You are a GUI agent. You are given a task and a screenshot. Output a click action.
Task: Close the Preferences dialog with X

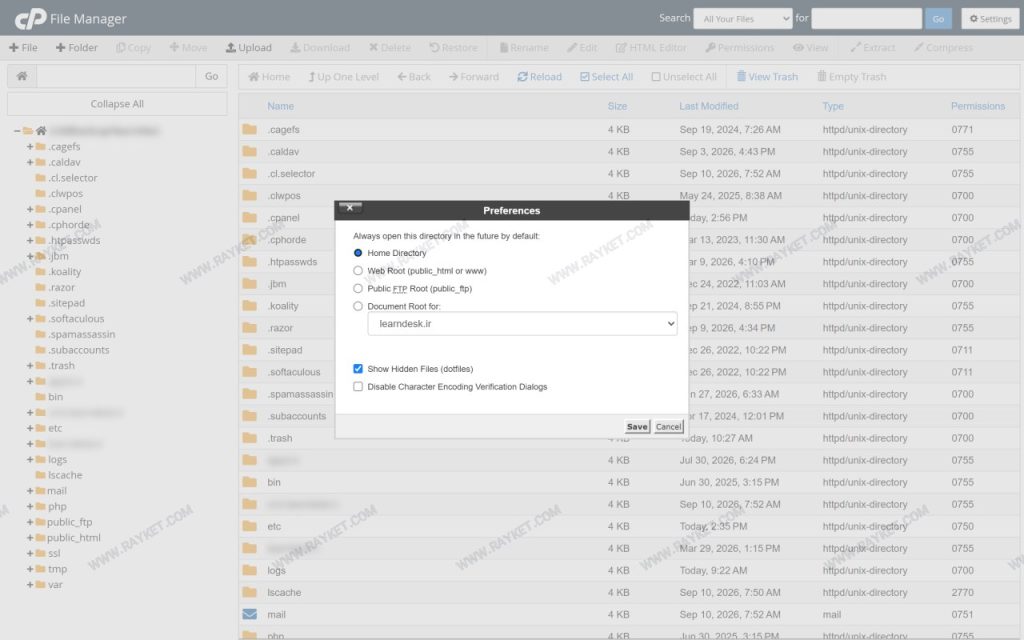350,208
